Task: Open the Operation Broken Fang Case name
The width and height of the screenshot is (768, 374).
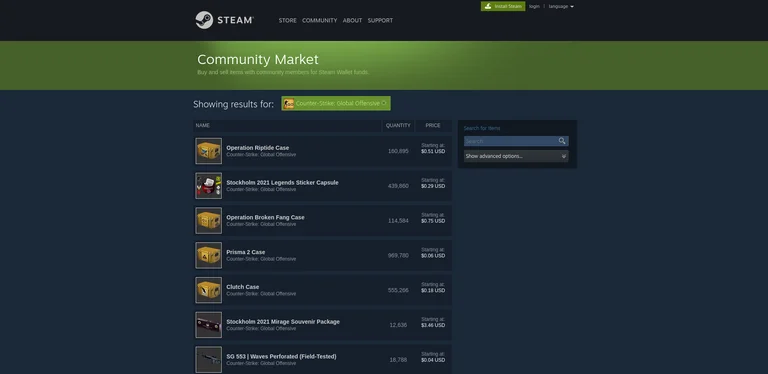Action: tap(265, 217)
